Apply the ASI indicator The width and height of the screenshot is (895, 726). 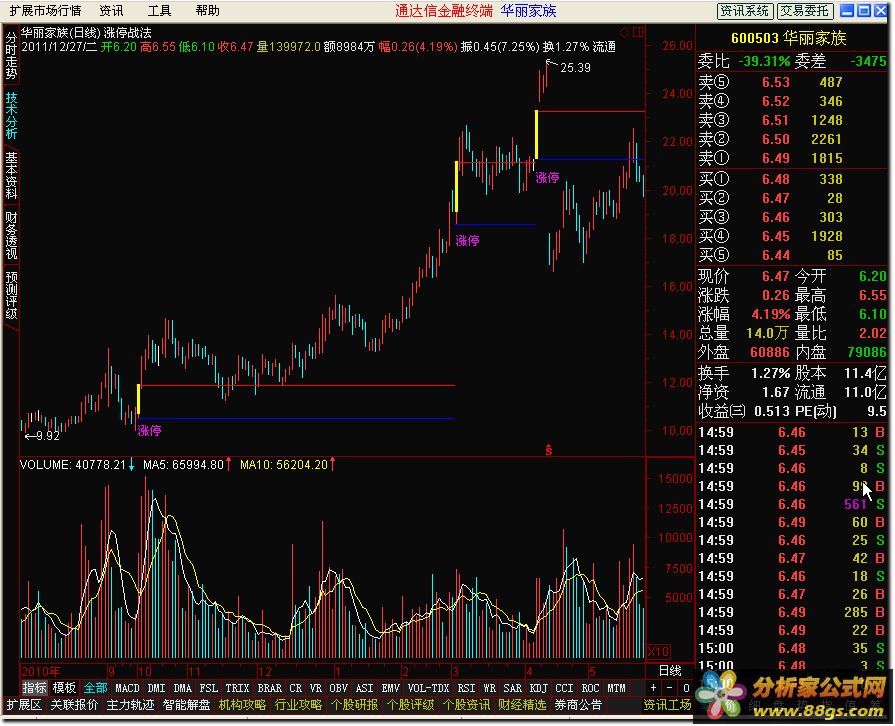[364, 688]
